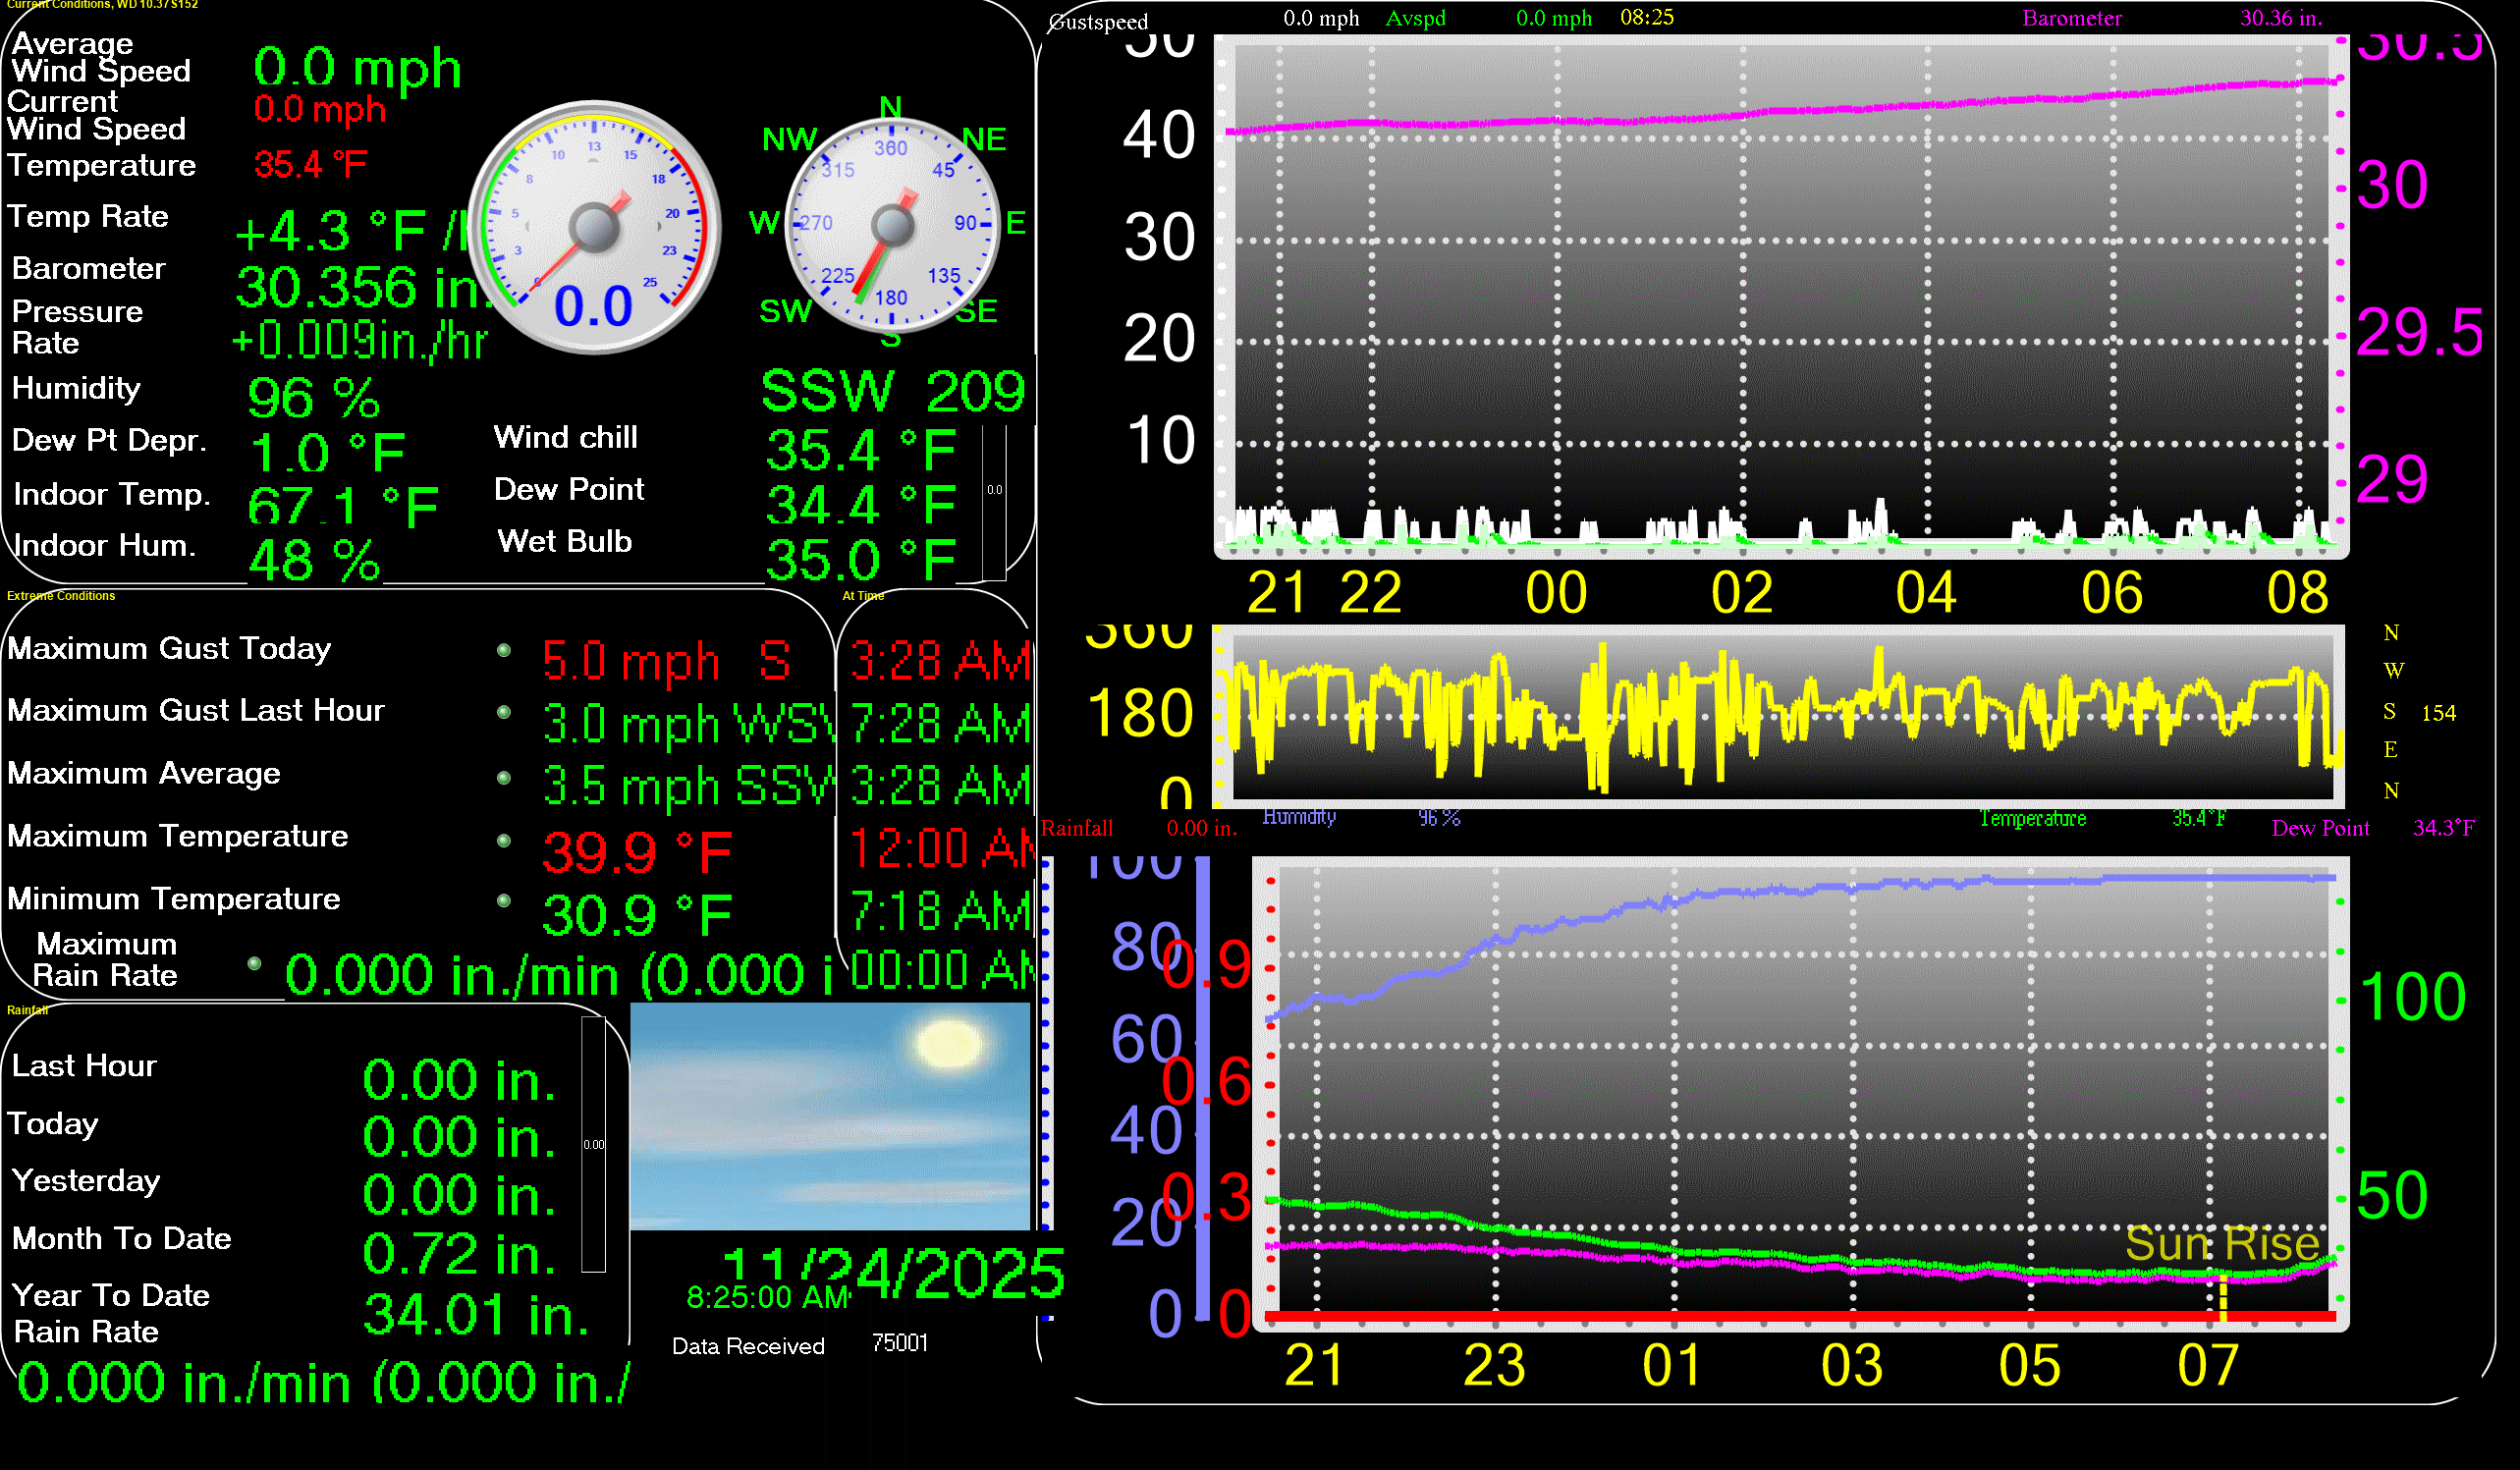Click the Barometer label above the top graph
The height and width of the screenshot is (1470, 2520).
pyautogui.click(x=2071, y=18)
